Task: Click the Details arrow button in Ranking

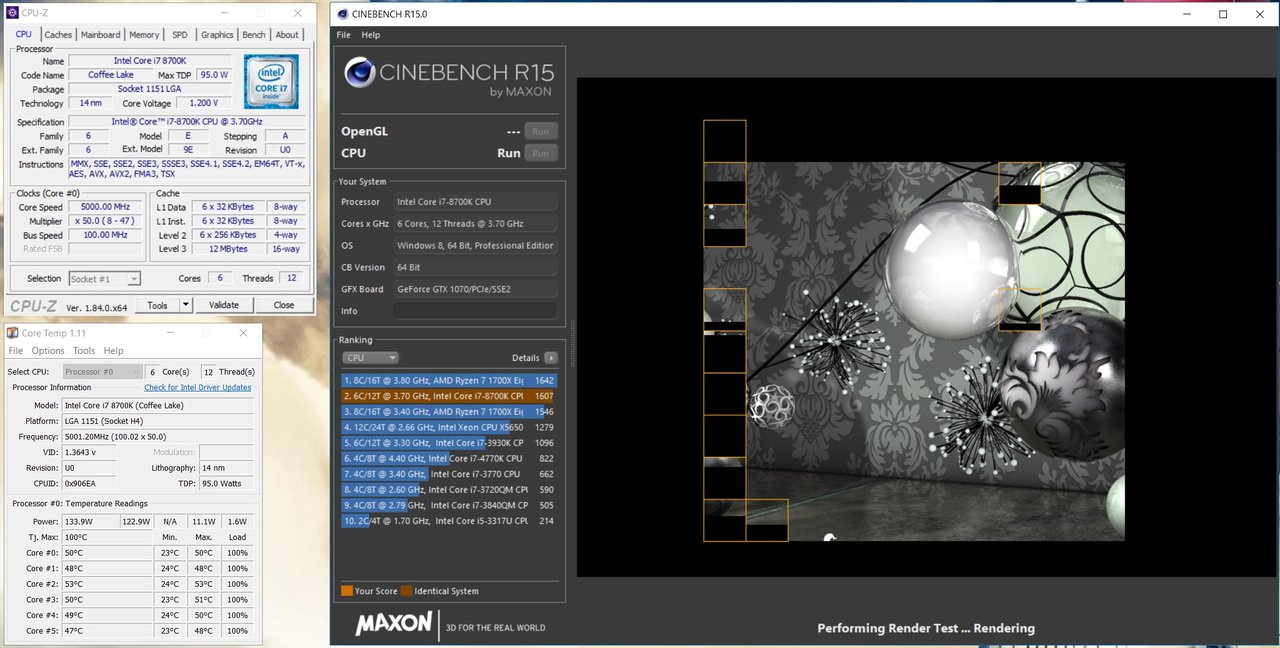Action: 551,358
